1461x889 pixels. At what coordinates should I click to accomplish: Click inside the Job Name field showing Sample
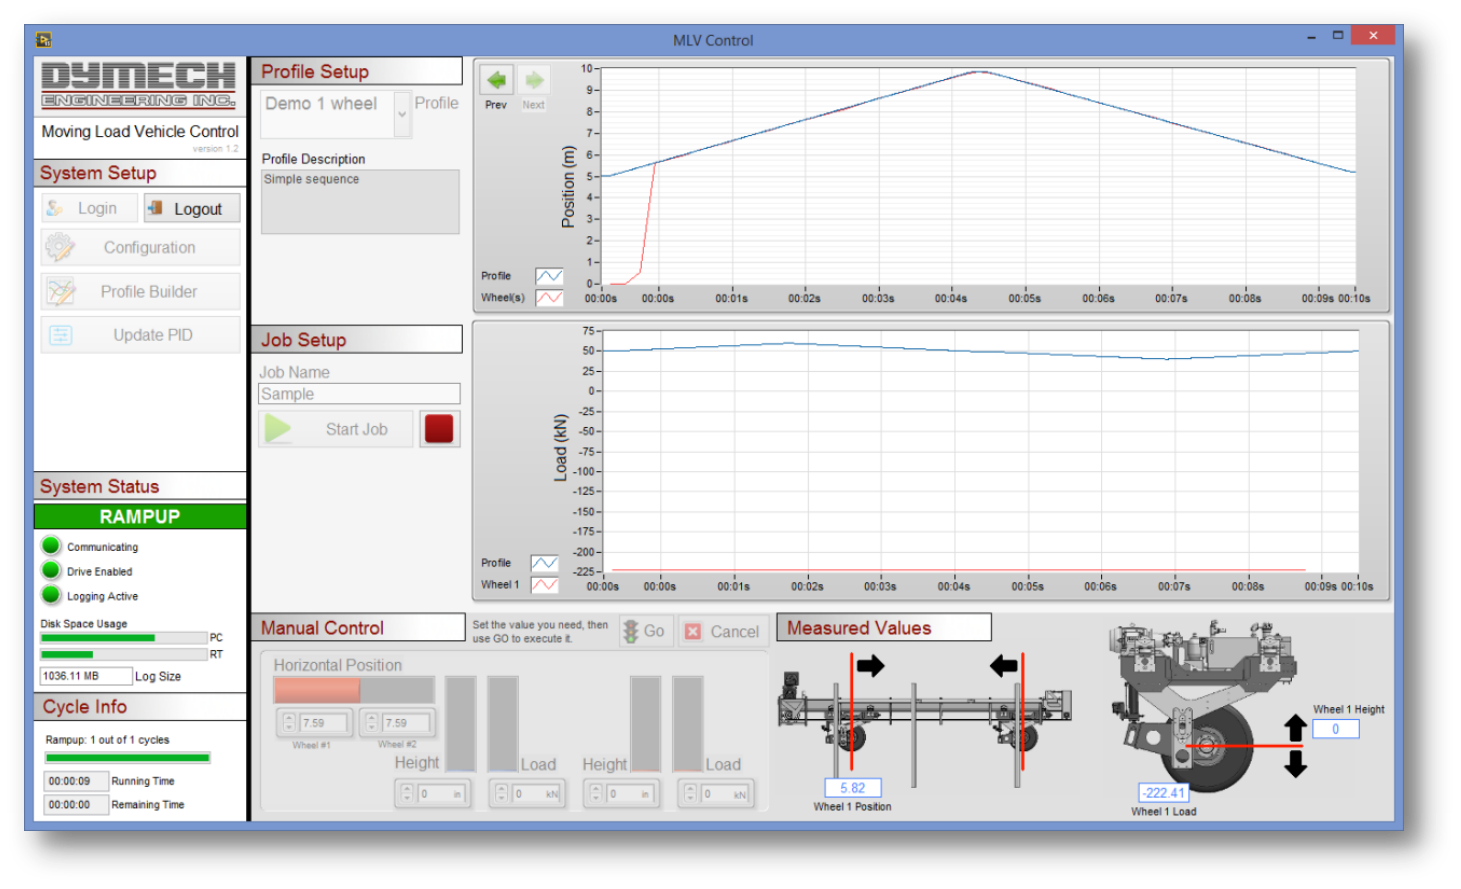(358, 393)
